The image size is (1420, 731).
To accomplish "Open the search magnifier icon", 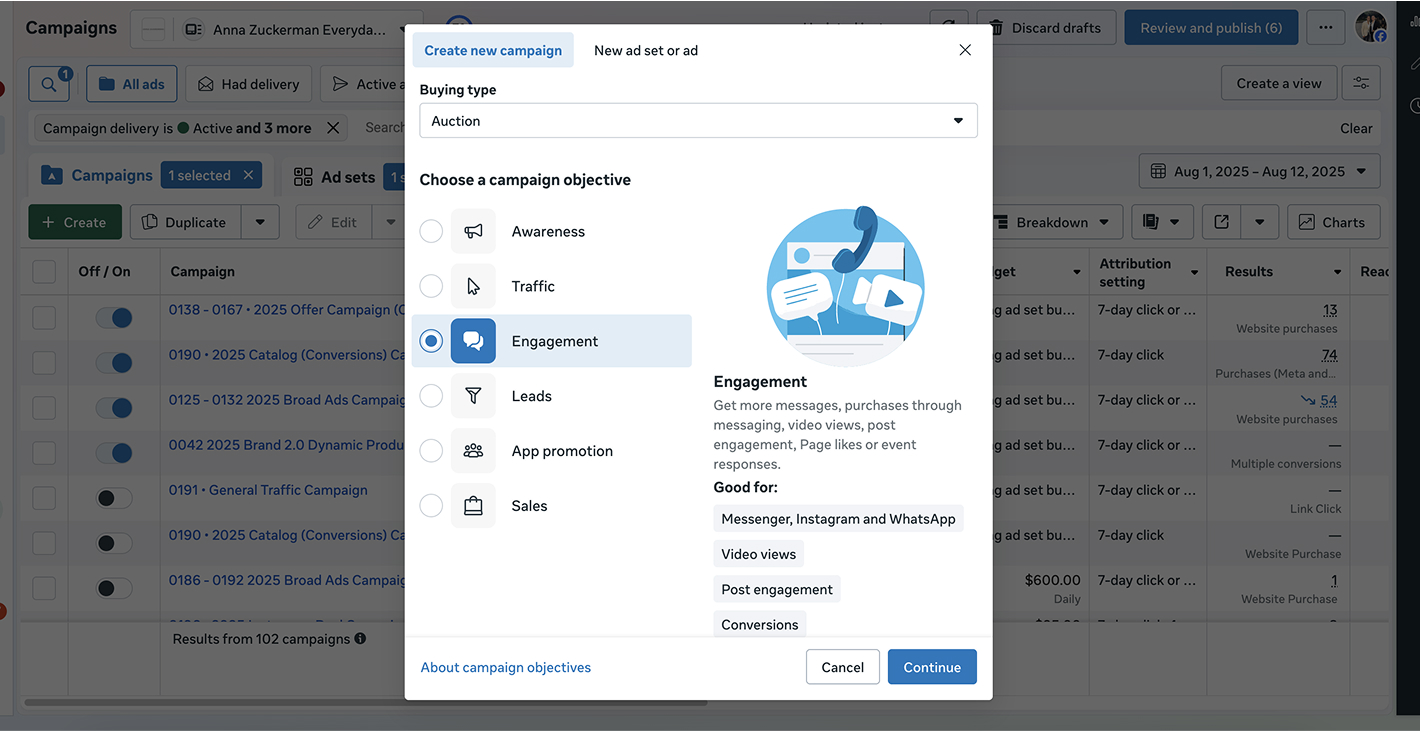I will 49,84.
